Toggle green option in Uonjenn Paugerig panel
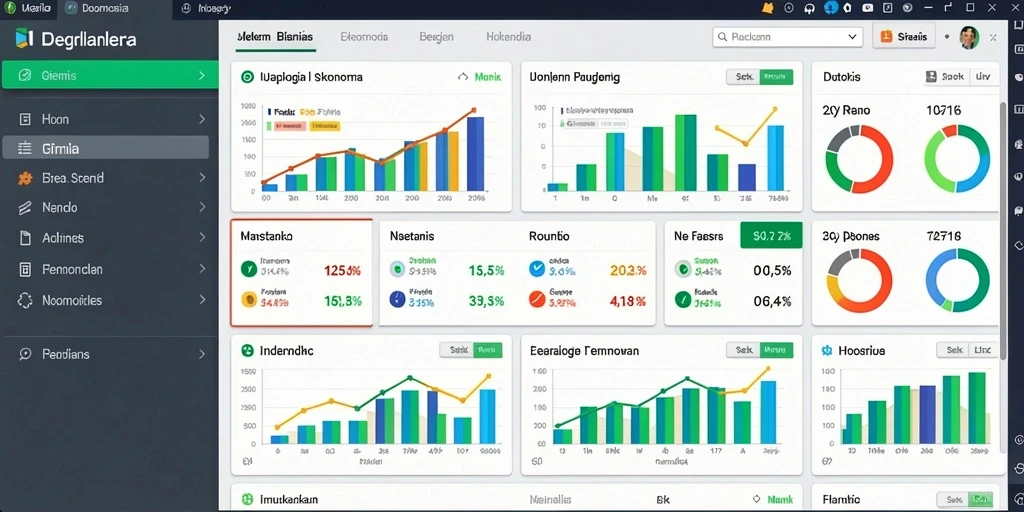Viewport: 1024px width, 512px height. [776, 77]
